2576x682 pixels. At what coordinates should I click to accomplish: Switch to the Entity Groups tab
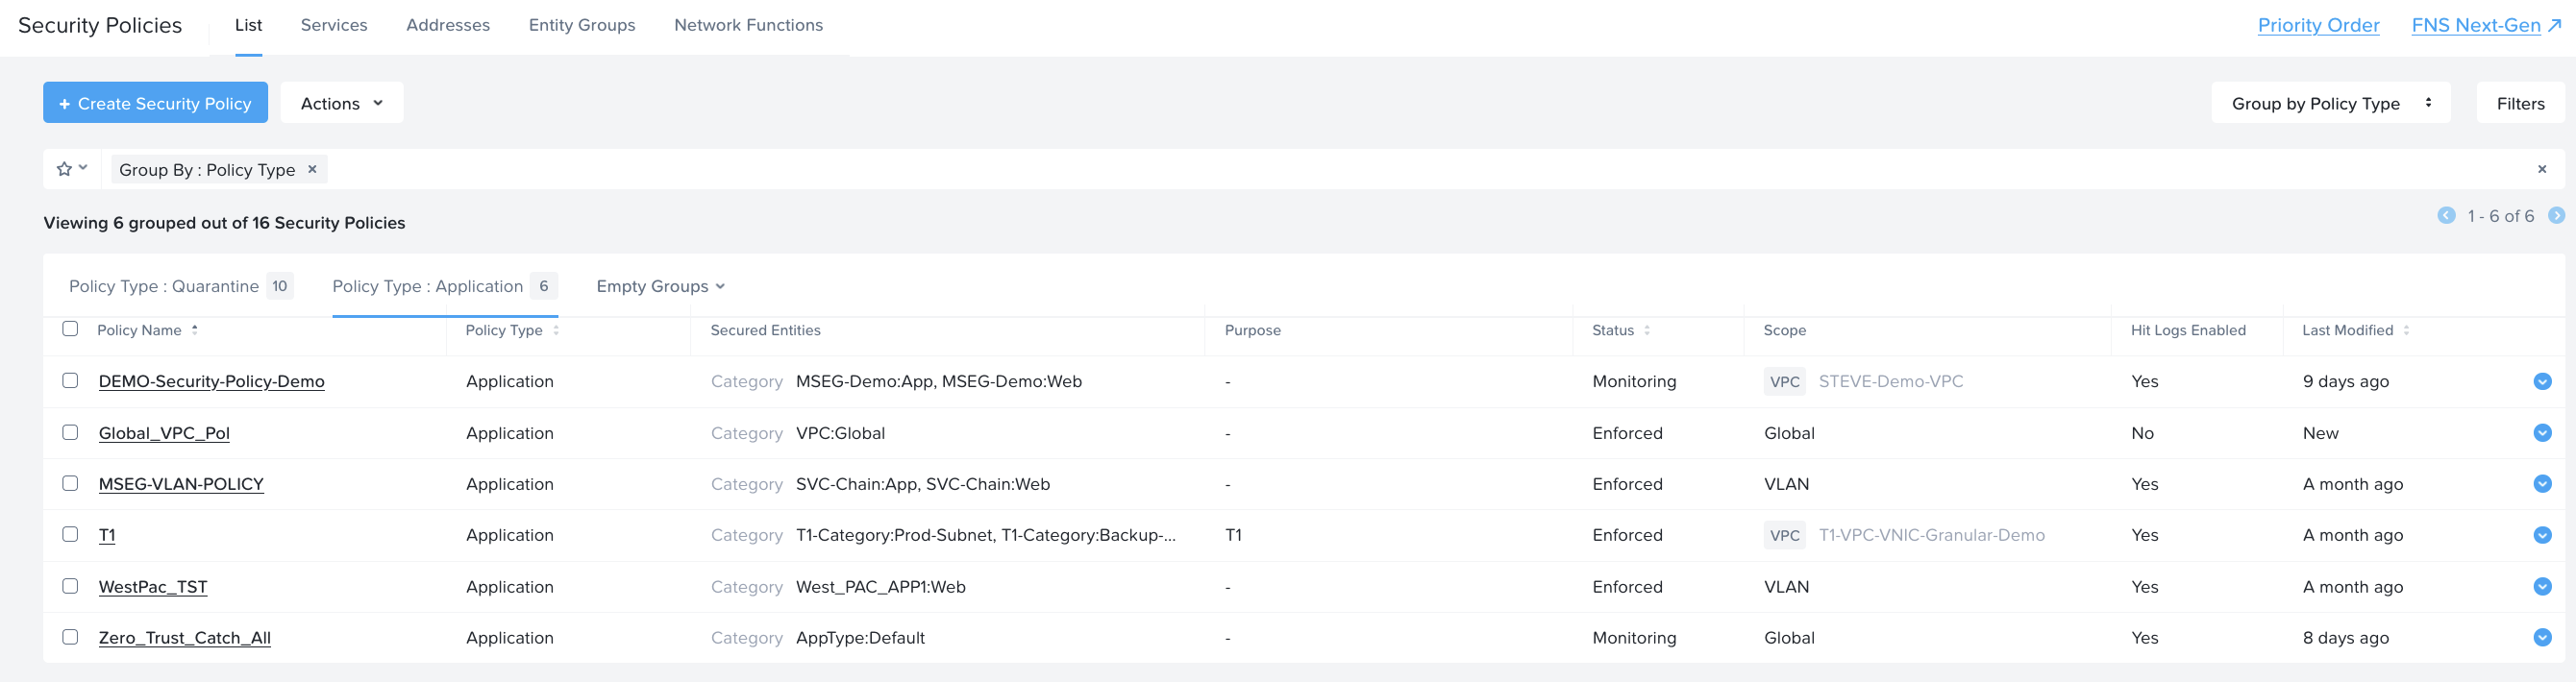coord(581,25)
